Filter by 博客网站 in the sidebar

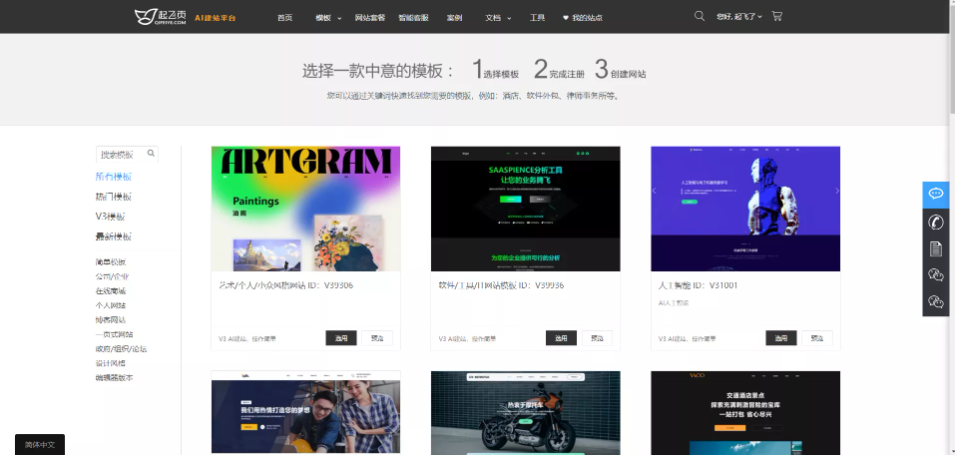[x=111, y=320]
